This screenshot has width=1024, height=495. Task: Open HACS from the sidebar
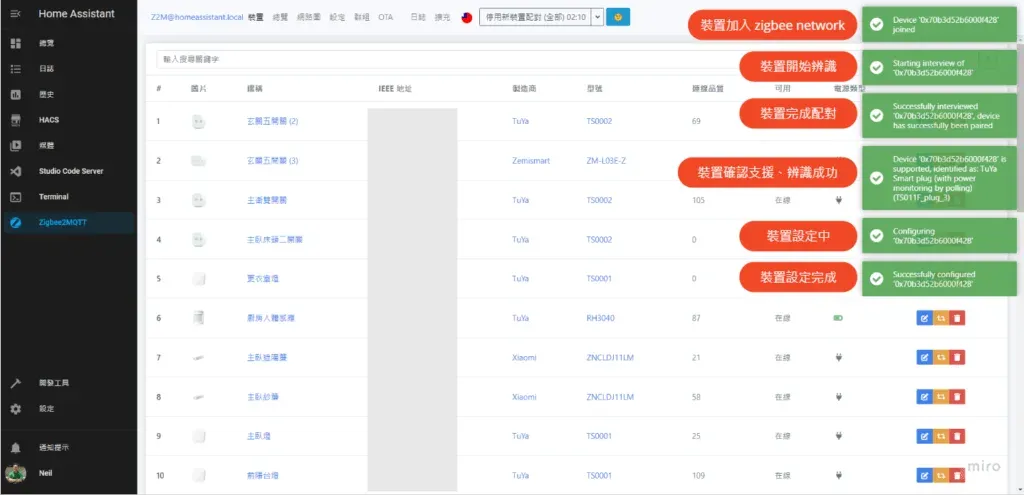(x=48, y=120)
